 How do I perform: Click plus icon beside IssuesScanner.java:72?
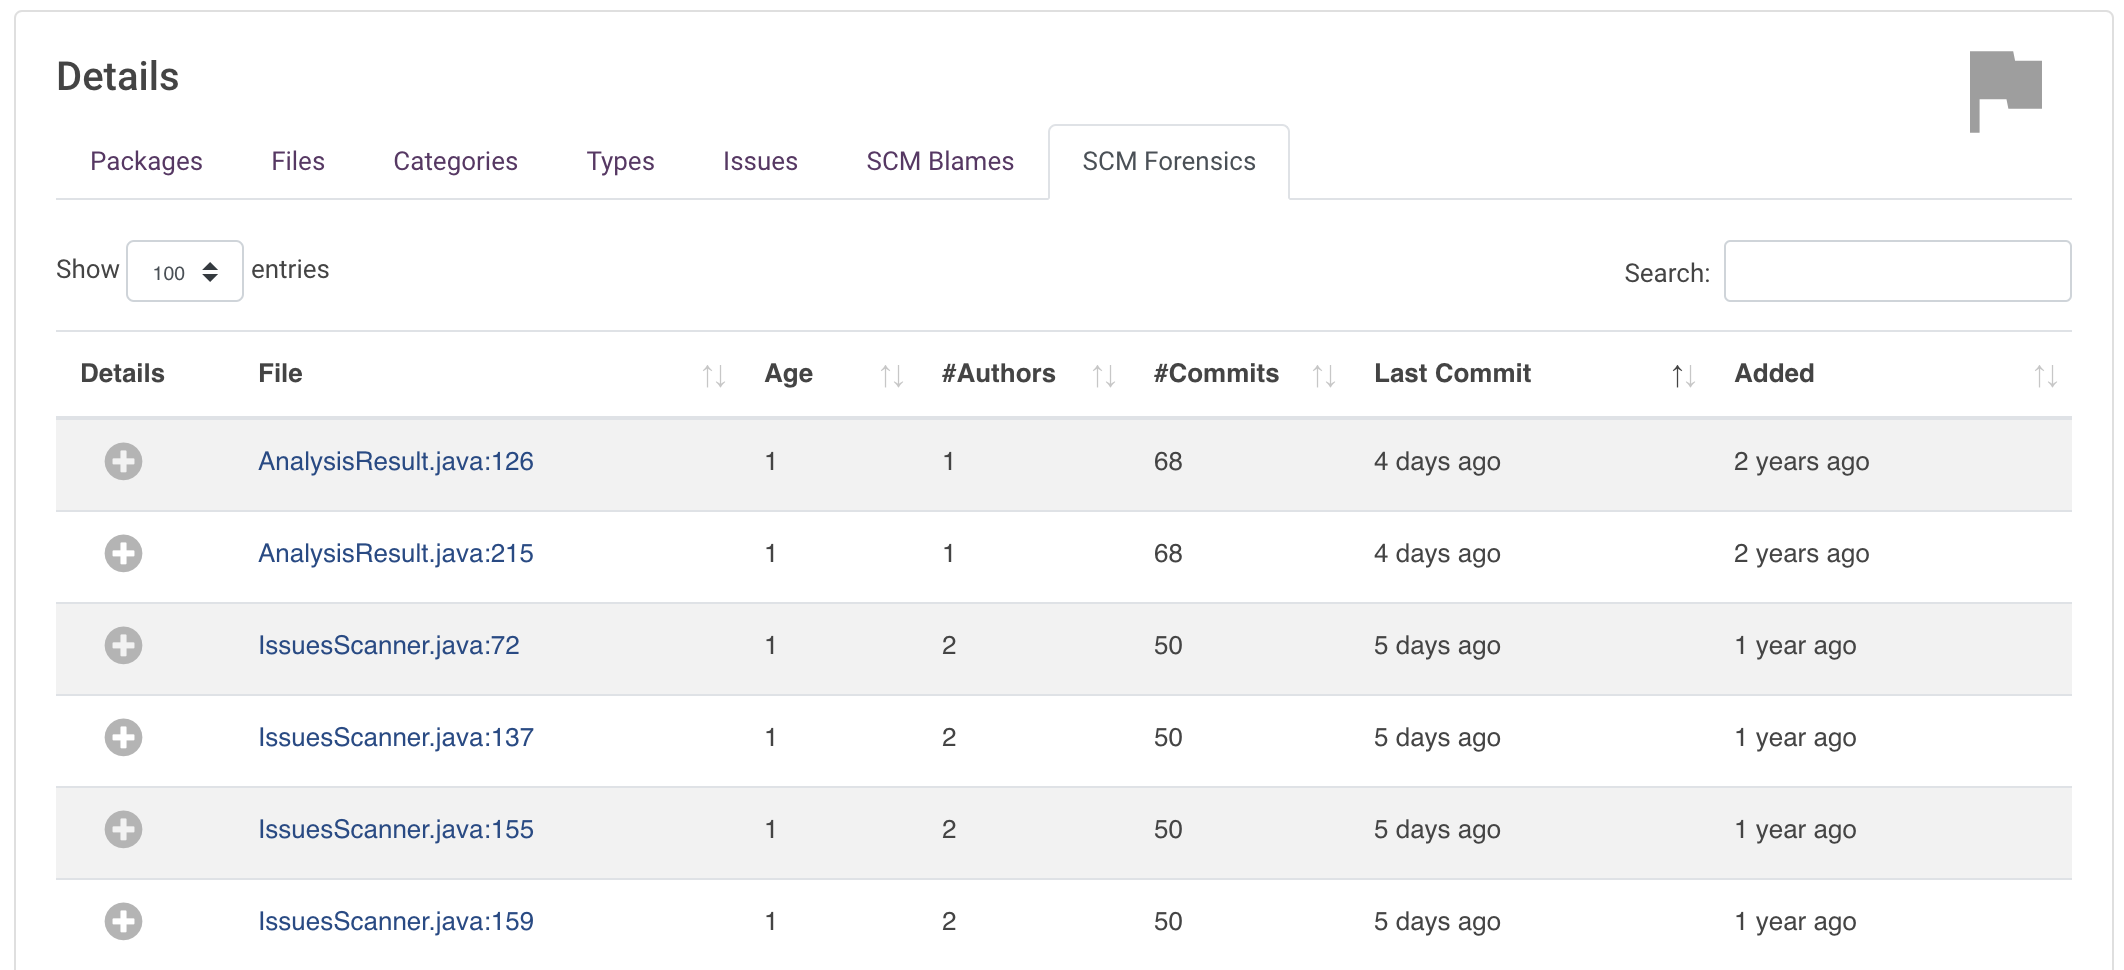123,645
